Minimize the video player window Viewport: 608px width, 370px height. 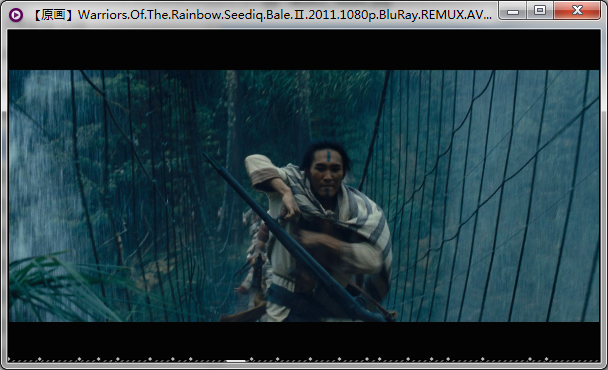tap(513, 10)
